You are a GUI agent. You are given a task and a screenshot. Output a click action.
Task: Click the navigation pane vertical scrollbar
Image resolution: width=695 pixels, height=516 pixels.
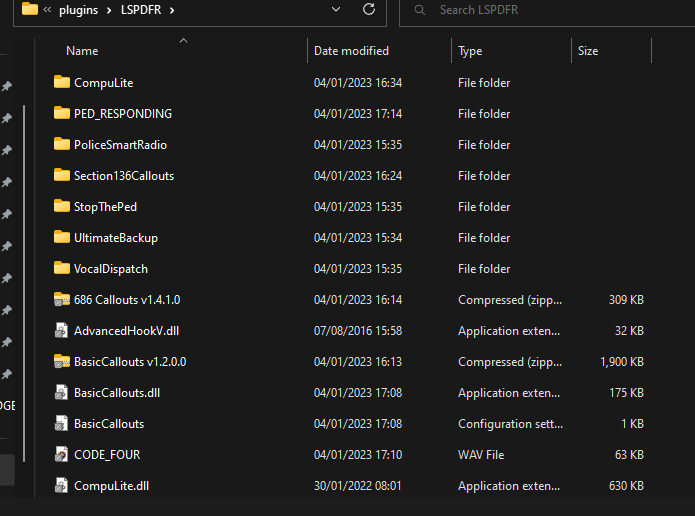(24, 284)
